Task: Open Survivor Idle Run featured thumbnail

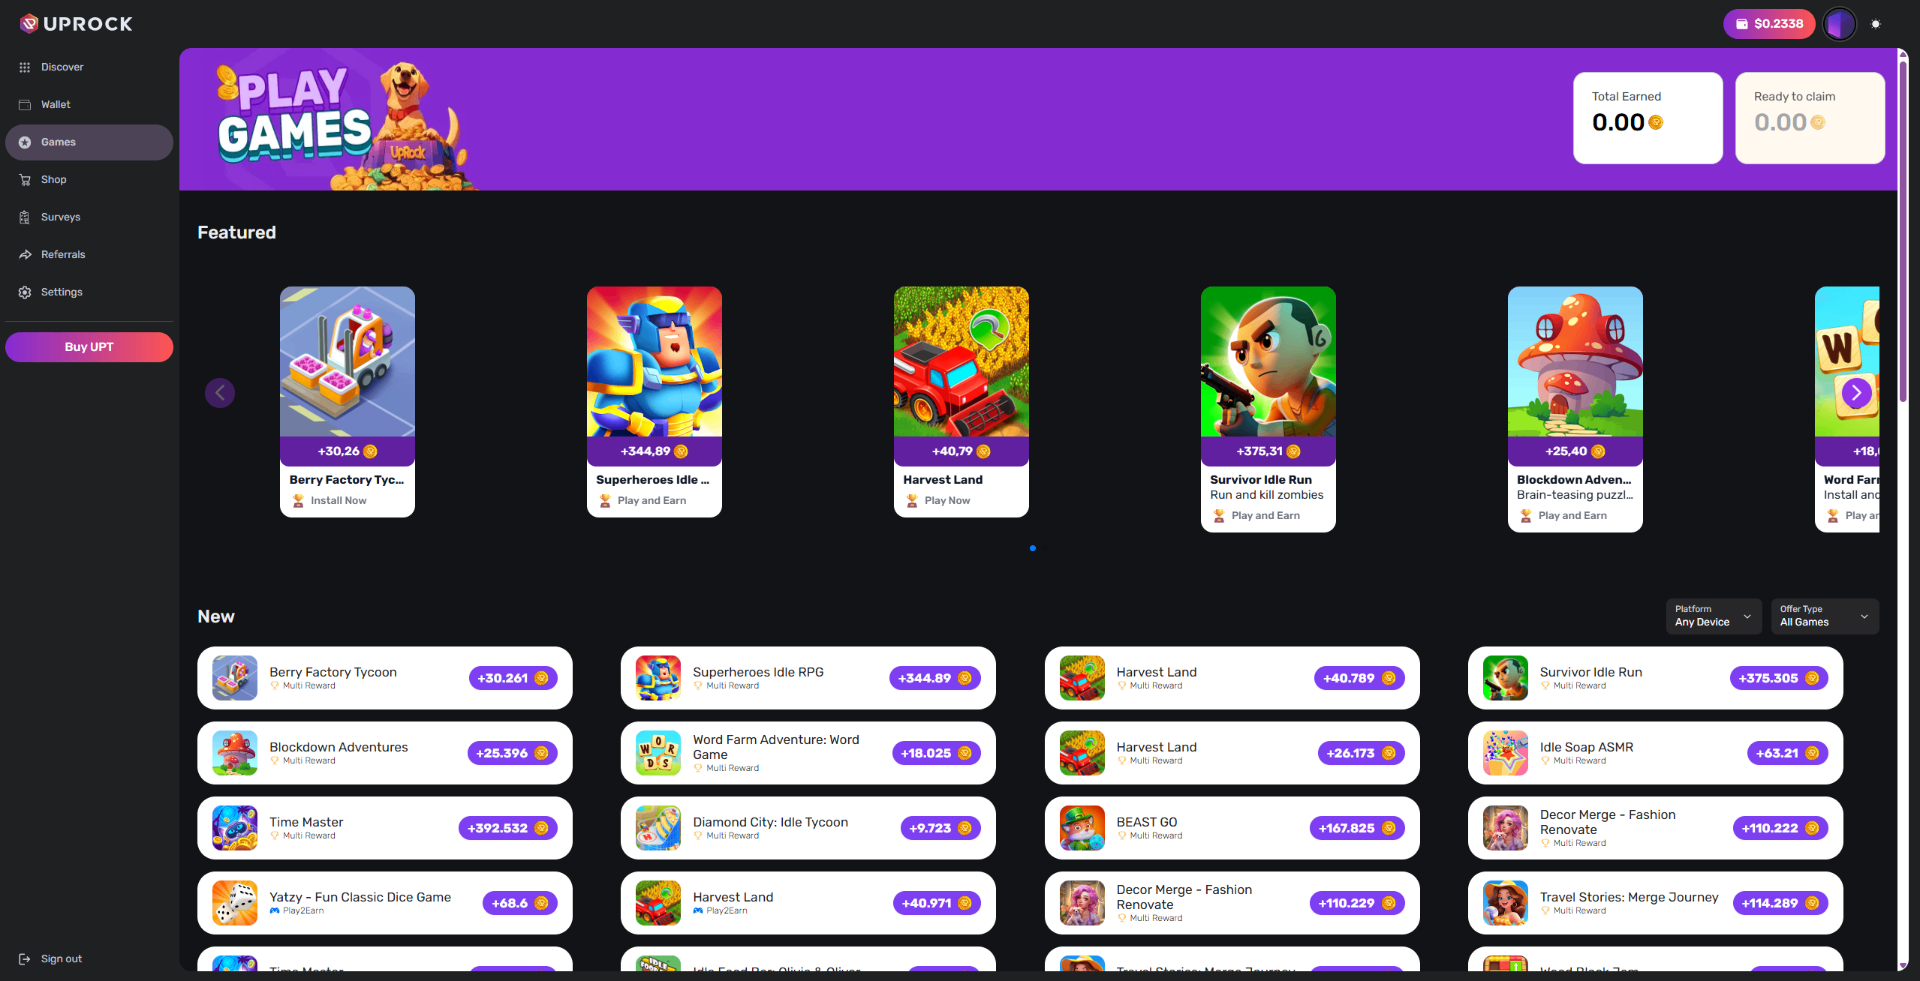Action: click(x=1268, y=362)
